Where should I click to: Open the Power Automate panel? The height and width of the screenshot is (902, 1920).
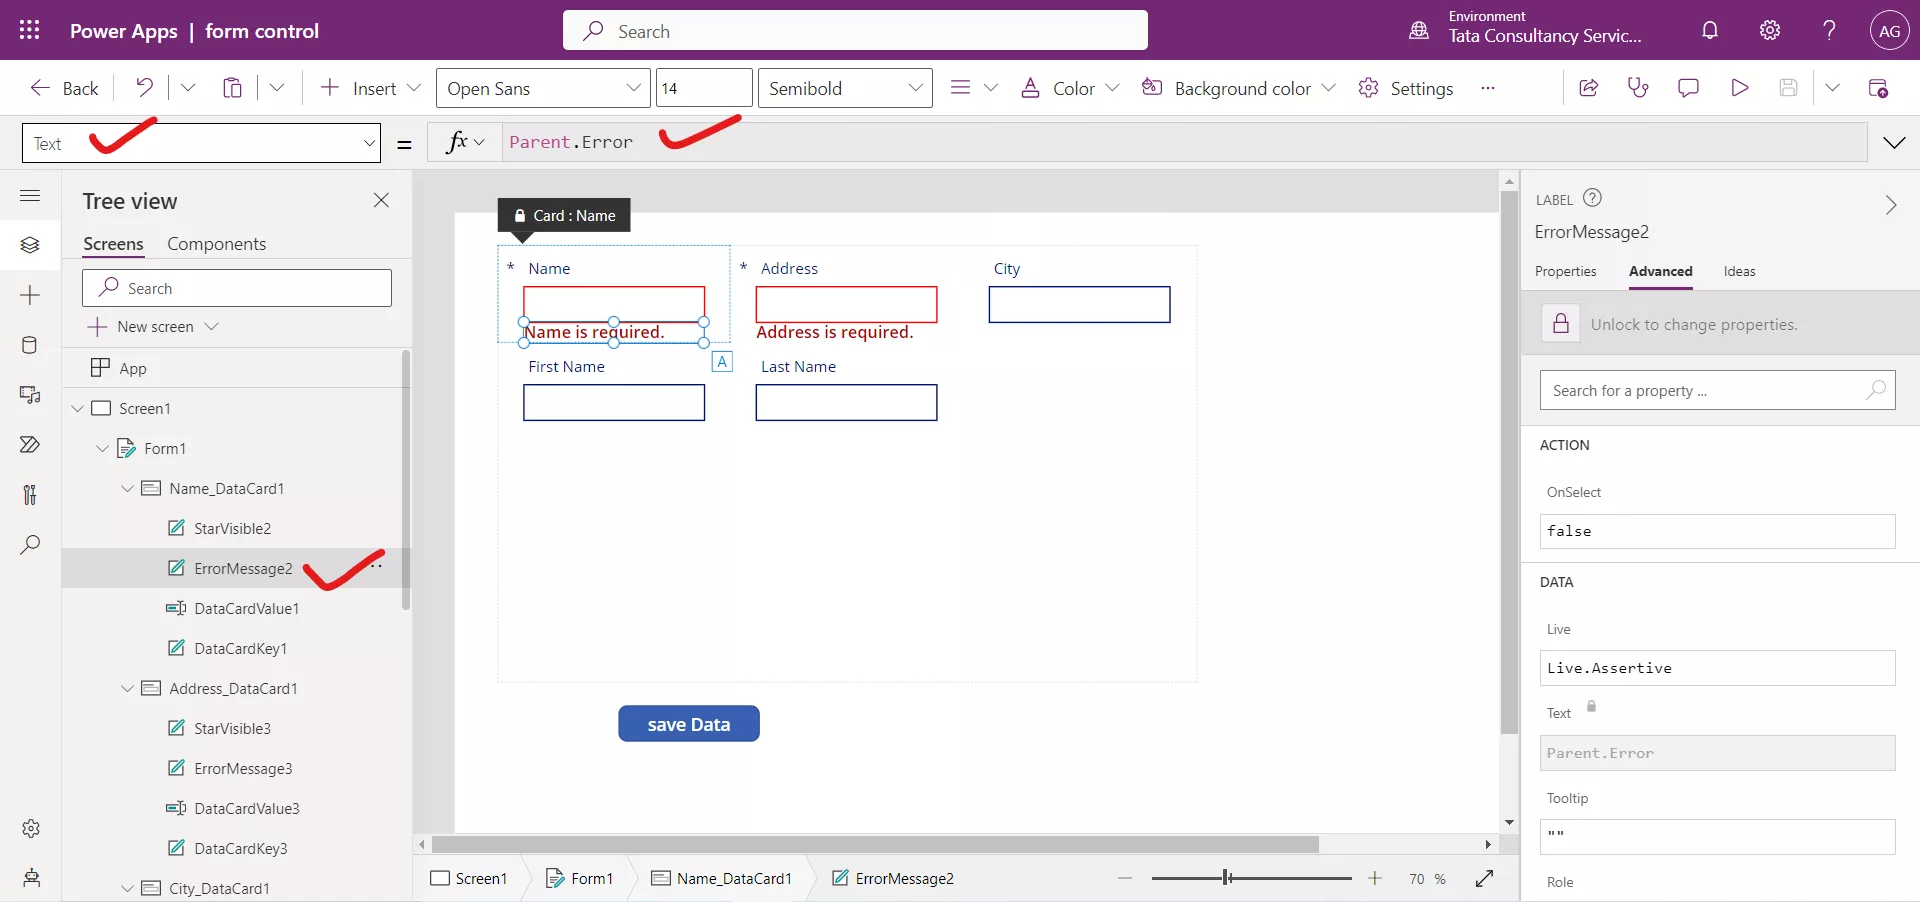[30, 445]
